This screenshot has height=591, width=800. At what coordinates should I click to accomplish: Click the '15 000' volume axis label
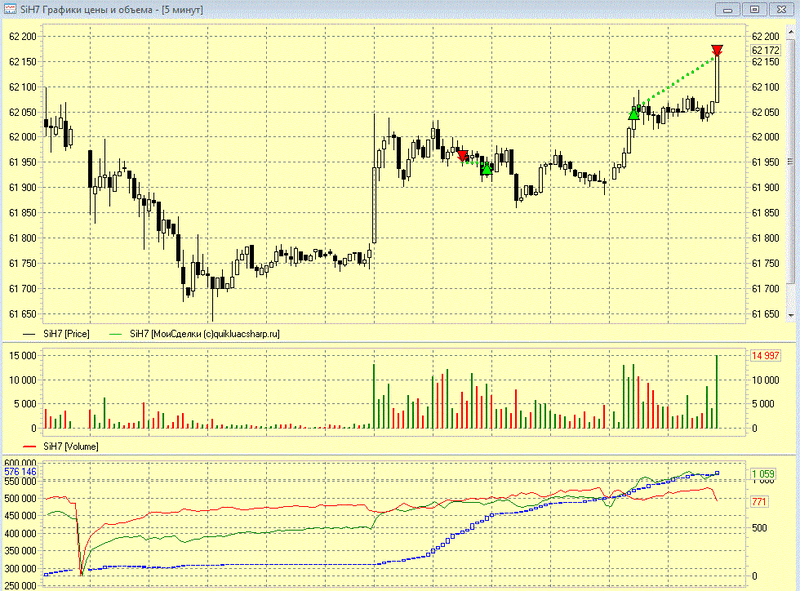(23, 355)
